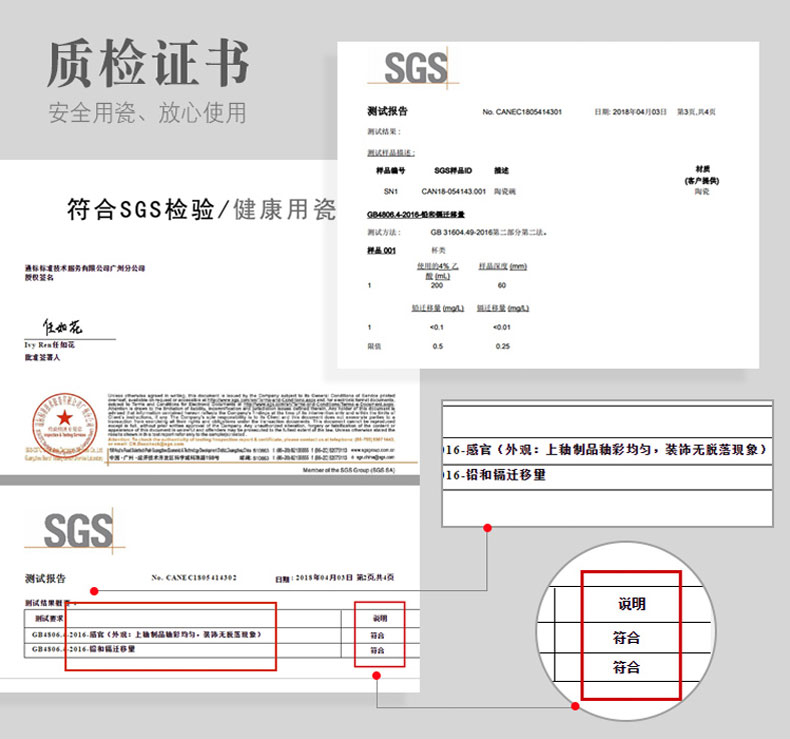Click Member of the SGS Group footer text

[x=349, y=470]
